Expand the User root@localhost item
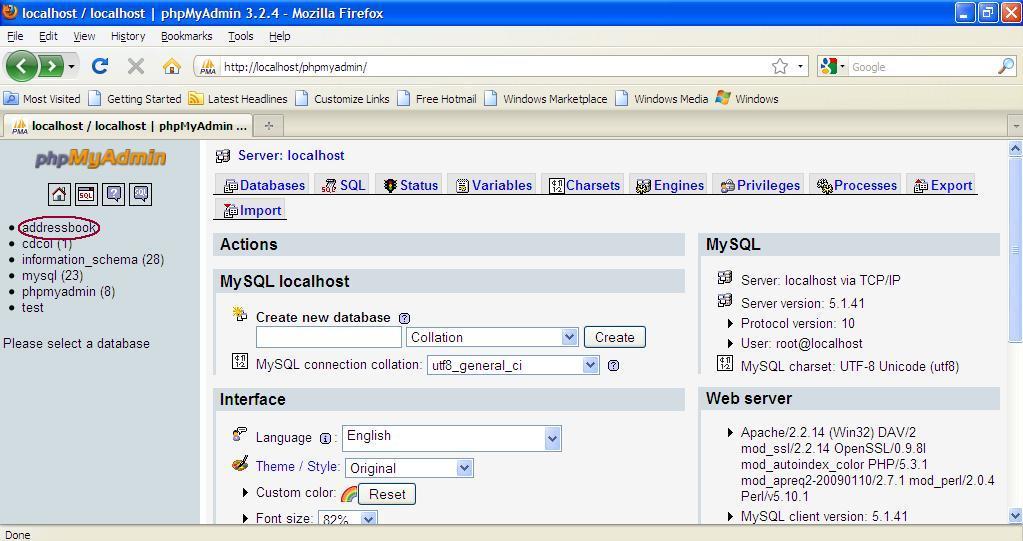 click(x=730, y=344)
